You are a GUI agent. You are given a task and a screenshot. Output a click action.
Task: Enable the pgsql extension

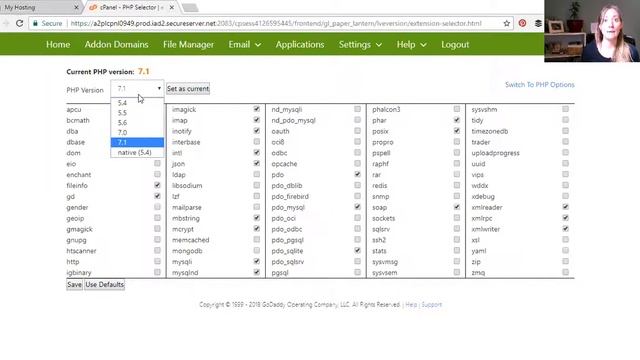pos(357,272)
